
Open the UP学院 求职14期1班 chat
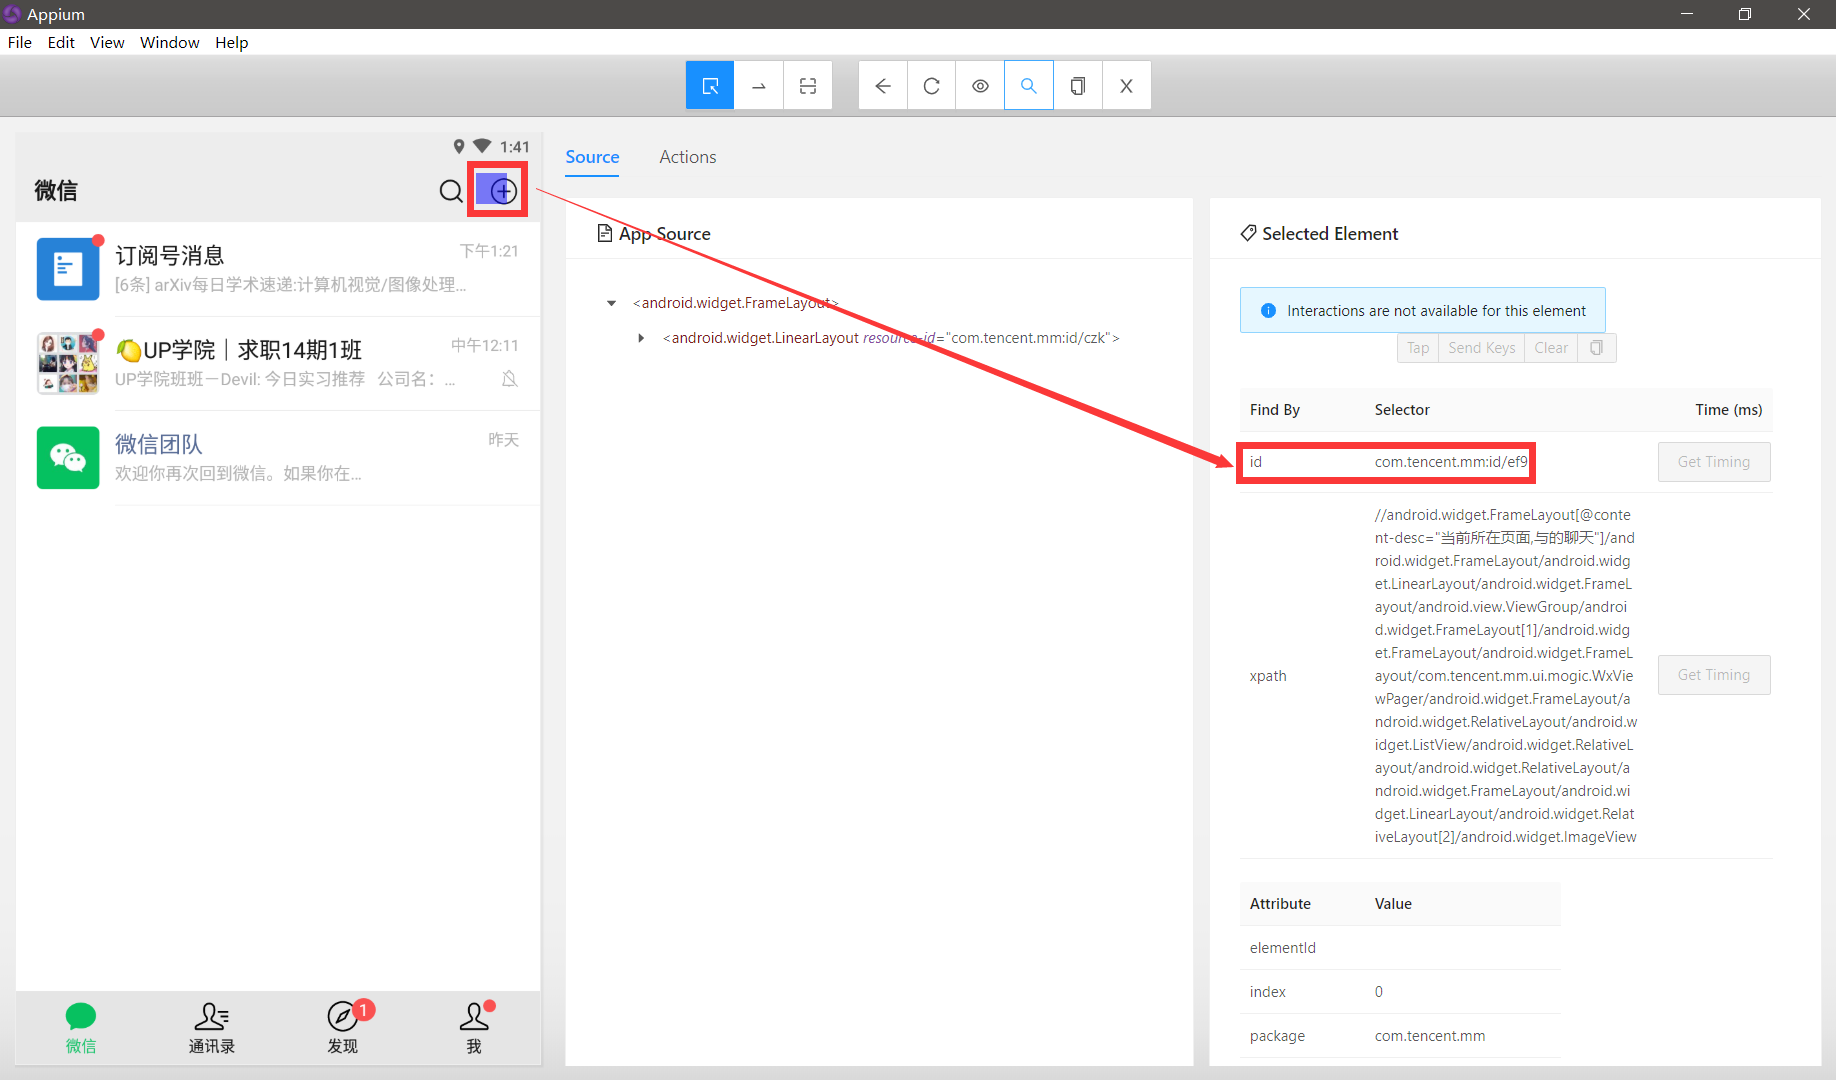click(x=278, y=363)
